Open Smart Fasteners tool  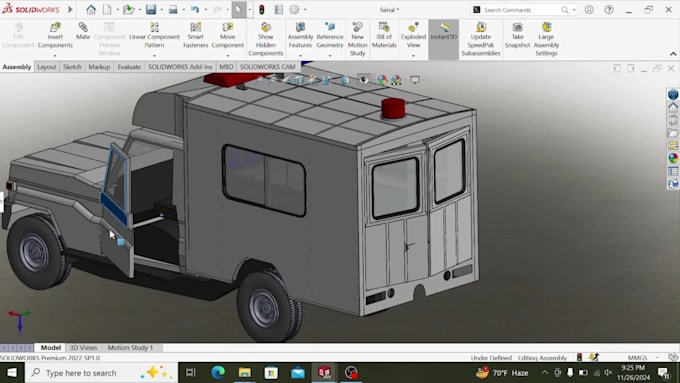click(196, 36)
